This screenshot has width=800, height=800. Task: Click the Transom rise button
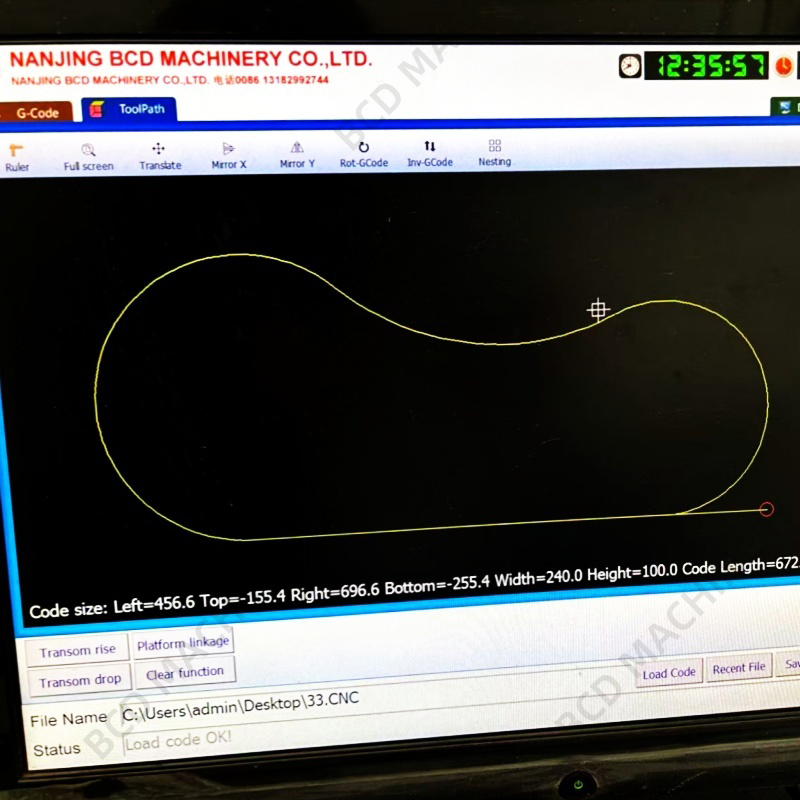[x=78, y=651]
